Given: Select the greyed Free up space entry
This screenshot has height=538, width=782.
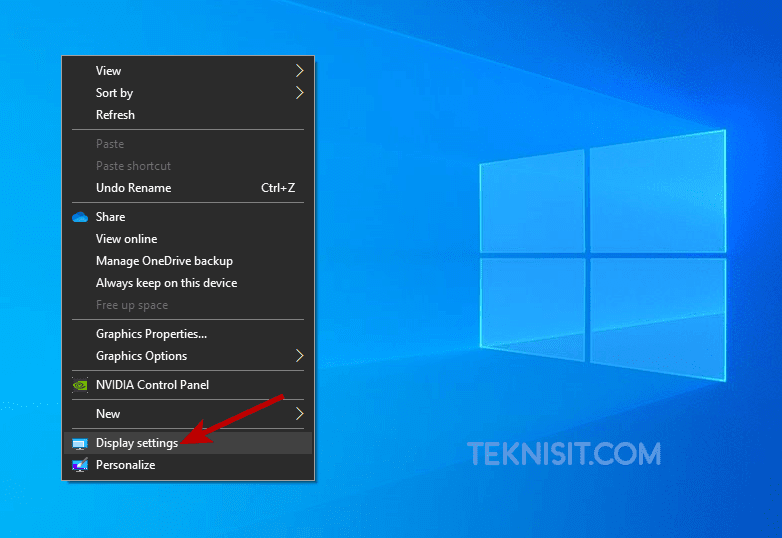Looking at the screenshot, I should 188,305.
